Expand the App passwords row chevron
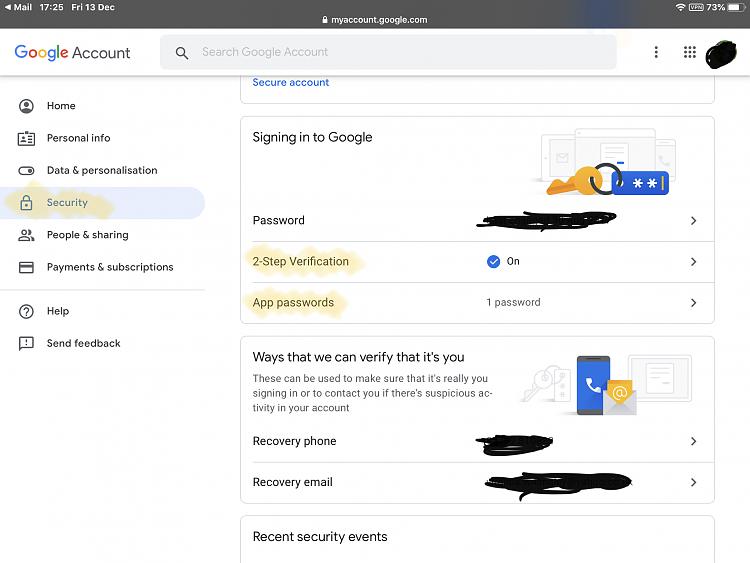Image resolution: width=750 pixels, height=563 pixels. pyautogui.click(x=693, y=303)
